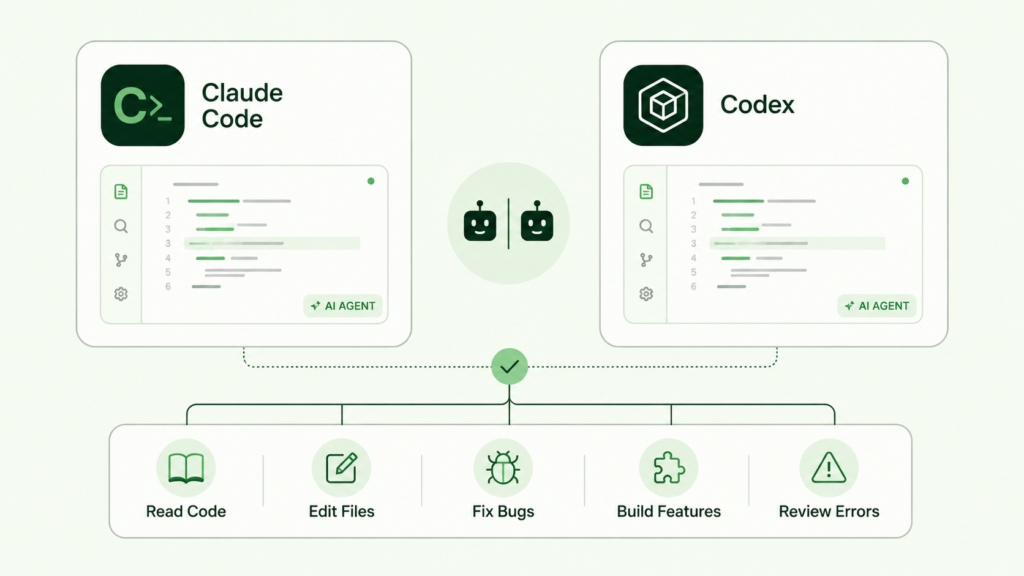Click the search icon in the Codex sidebar
Image resolution: width=1024 pixels, height=576 pixels.
pyautogui.click(x=646, y=226)
